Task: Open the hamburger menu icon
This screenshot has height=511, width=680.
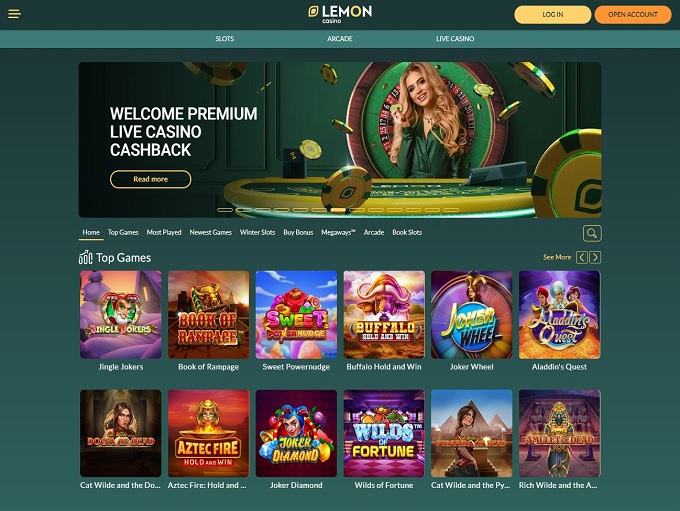Action: click(x=14, y=14)
